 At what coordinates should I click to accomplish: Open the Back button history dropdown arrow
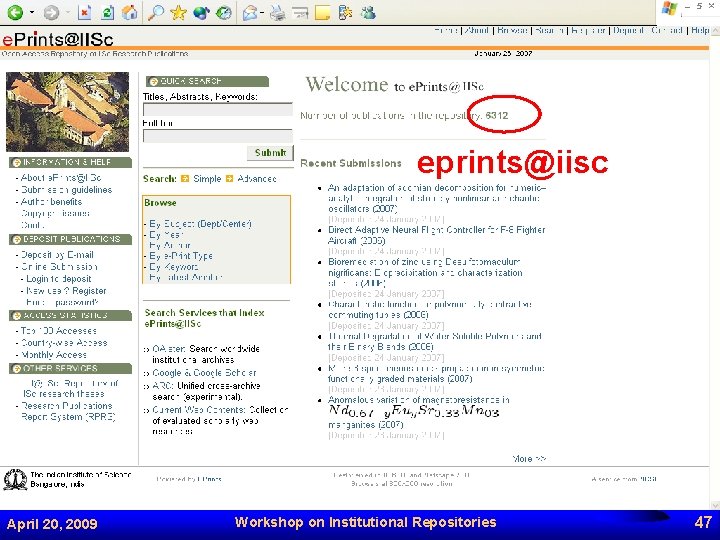[32, 12]
